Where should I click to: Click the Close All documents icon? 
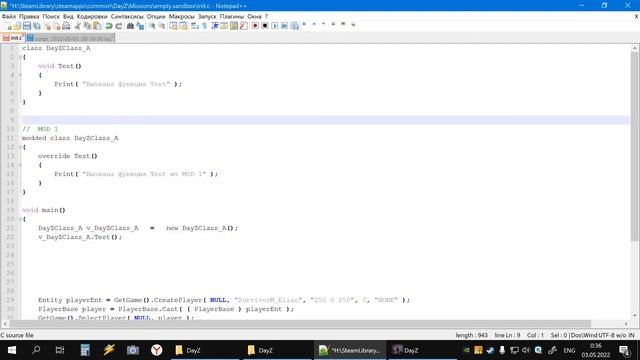pos(57,26)
